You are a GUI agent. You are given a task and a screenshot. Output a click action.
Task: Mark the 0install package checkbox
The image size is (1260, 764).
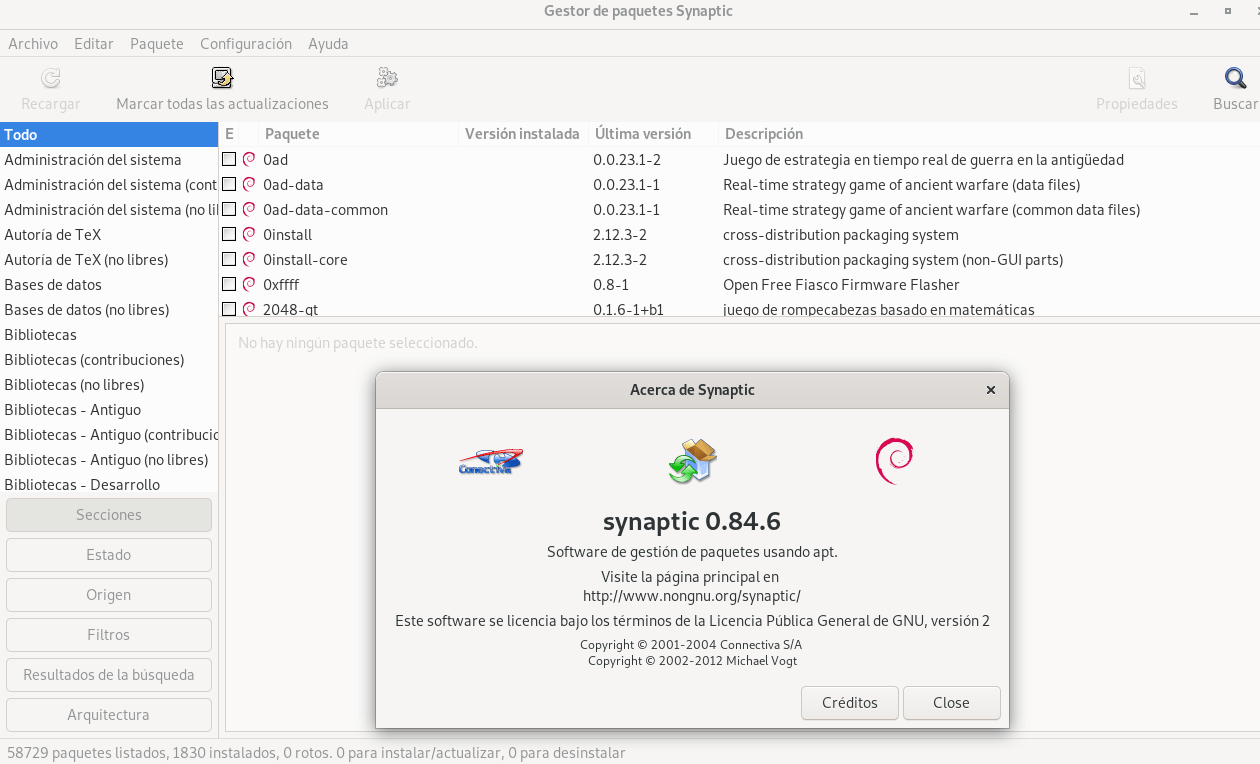tap(229, 235)
